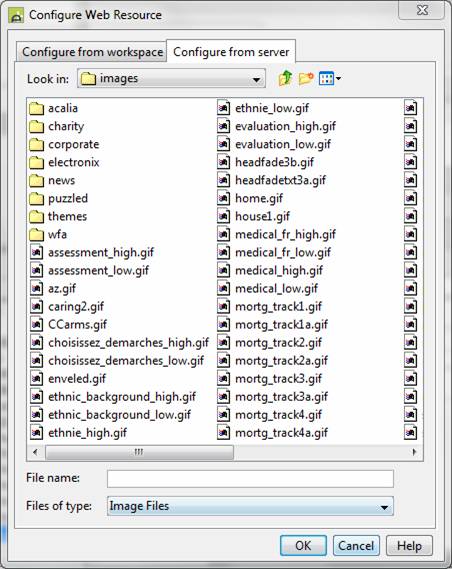The image size is (452, 569).
Task: Click into the File name field
Action: (x=250, y=479)
